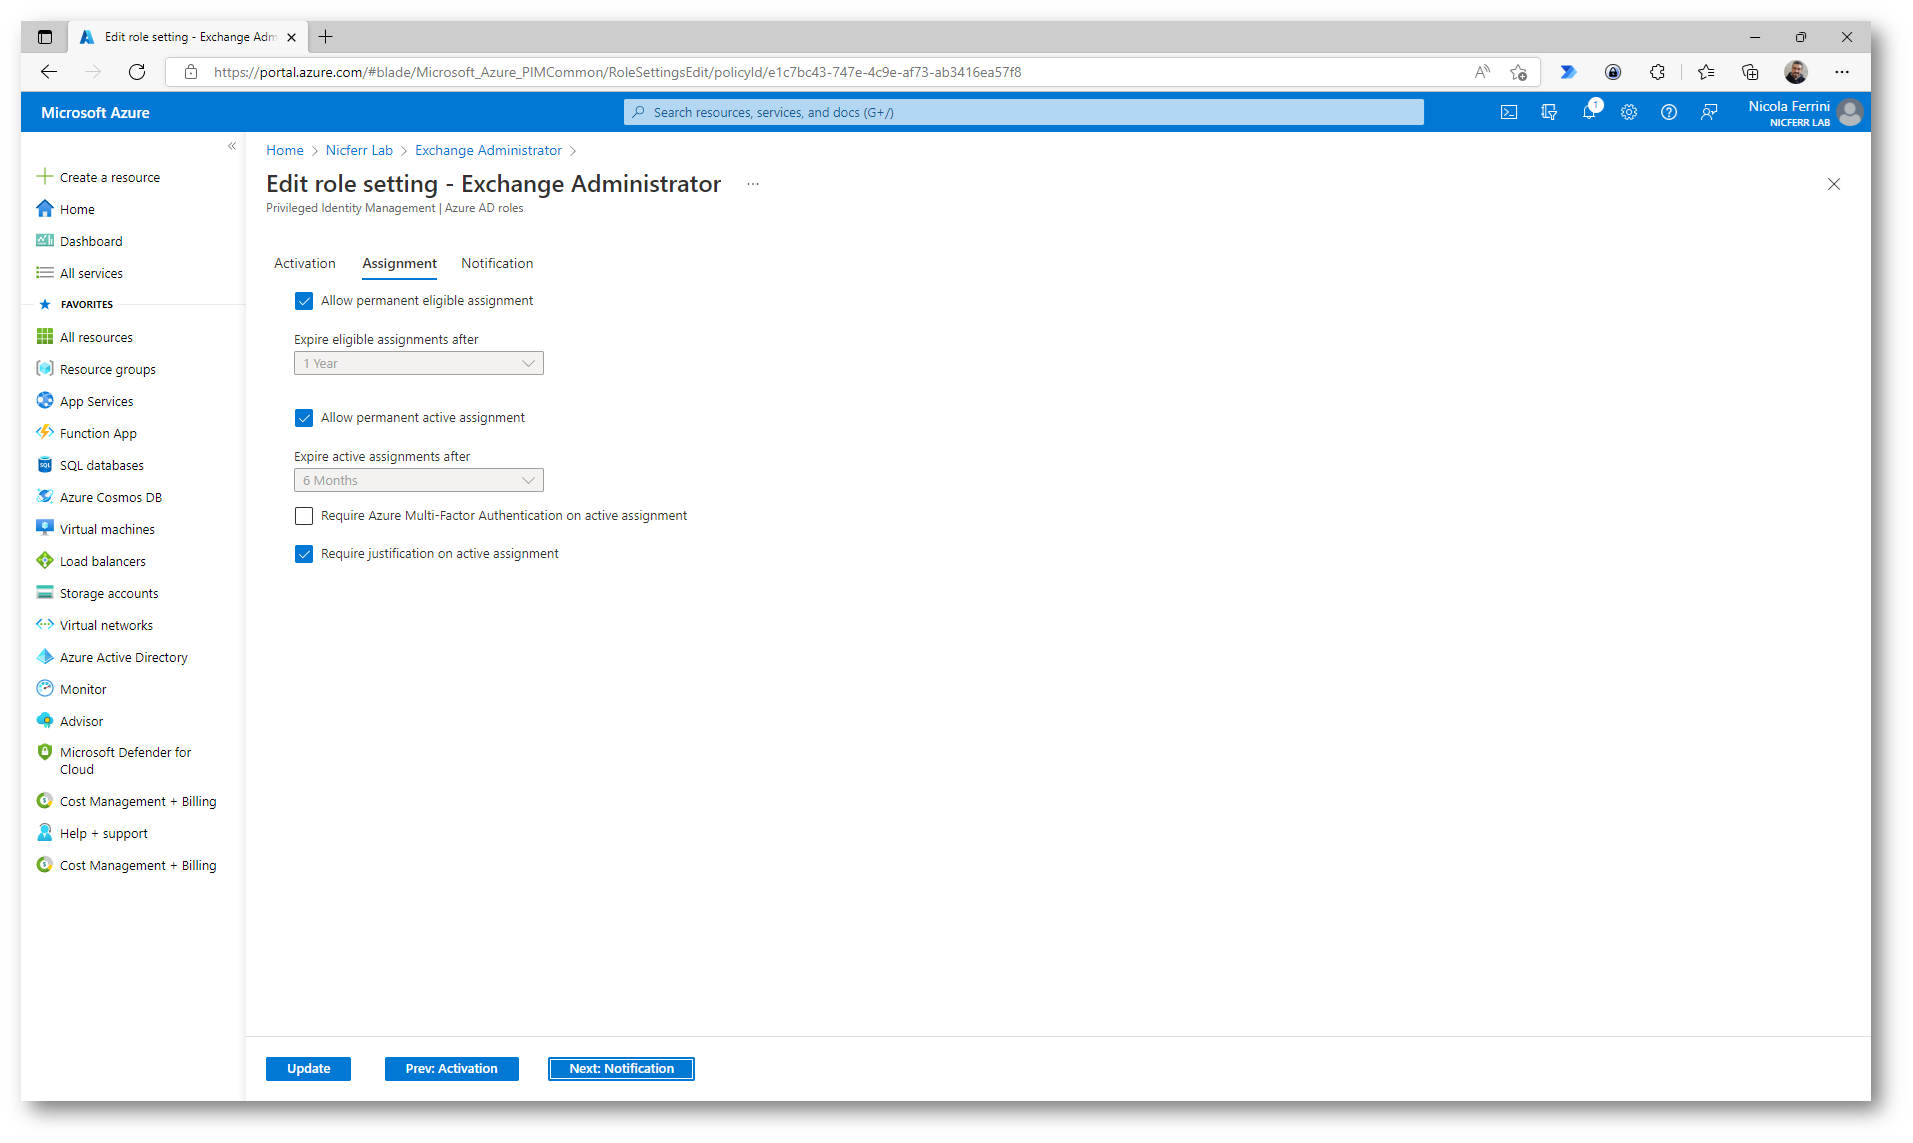The height and width of the screenshot is (1143, 1913).
Task: Collapse the left sidebar with chevrons
Action: 232,146
